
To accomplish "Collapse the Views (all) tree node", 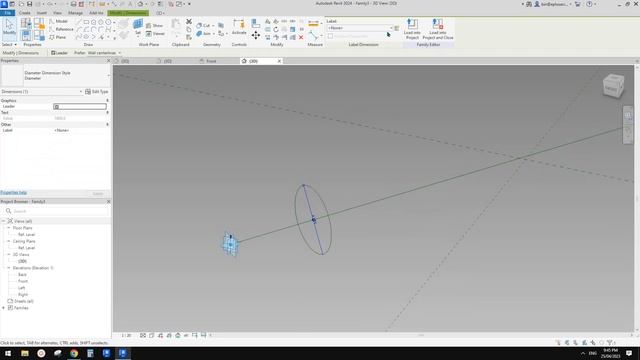I will point(4,221).
